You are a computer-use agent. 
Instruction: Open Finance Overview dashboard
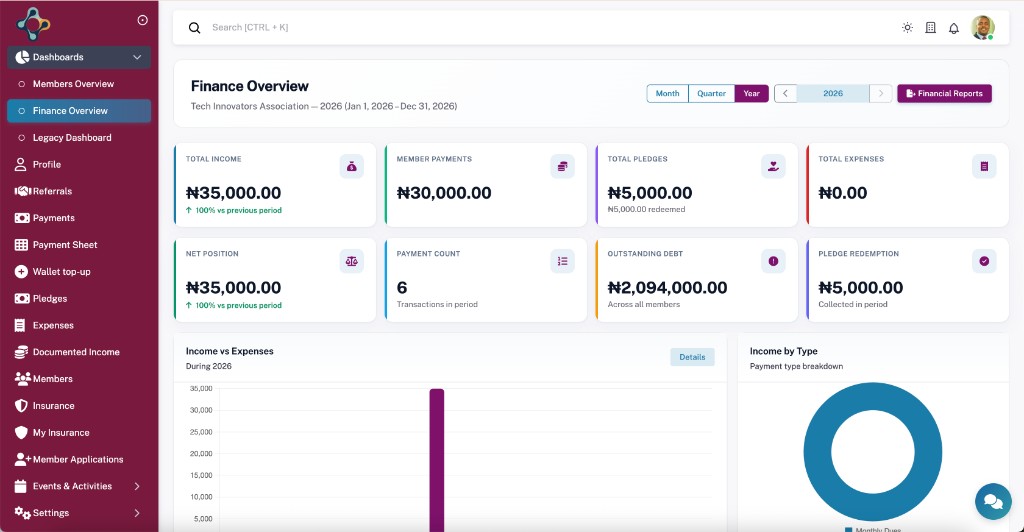(79, 111)
